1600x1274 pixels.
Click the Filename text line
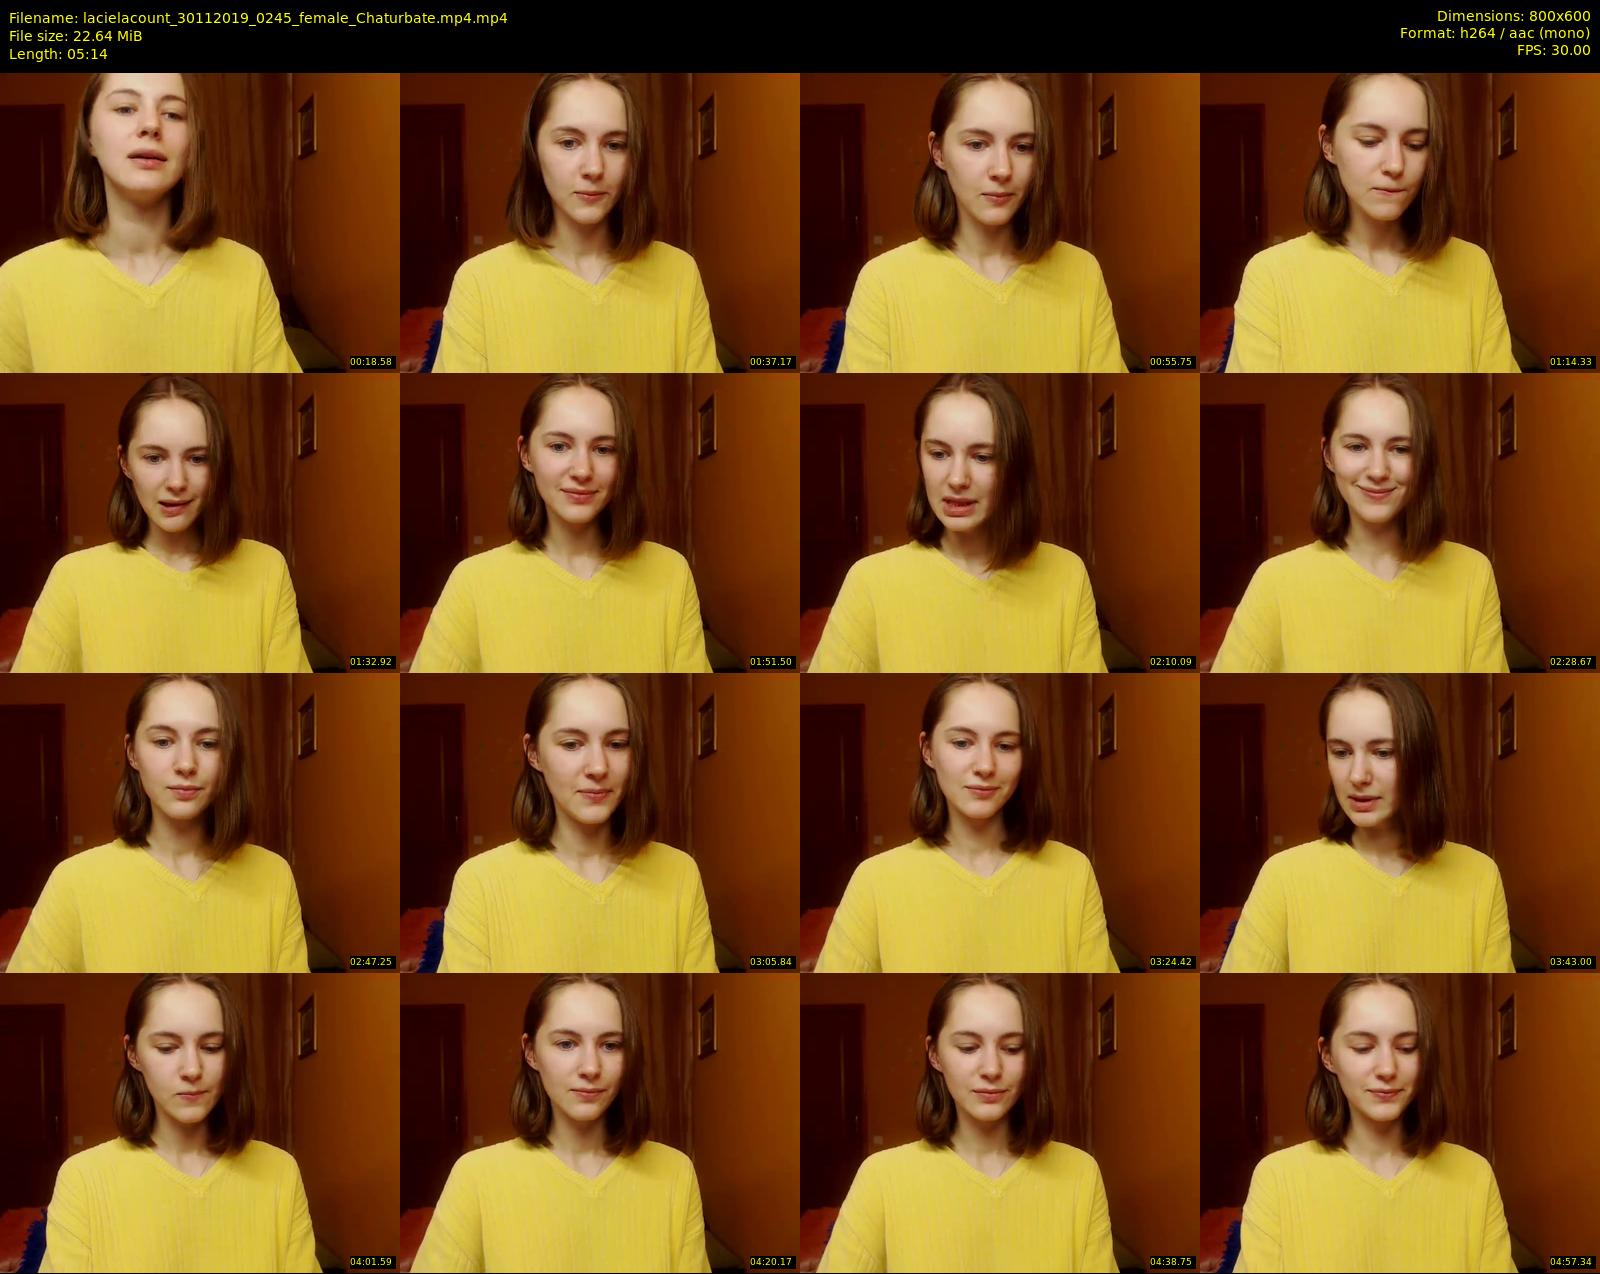tap(258, 18)
